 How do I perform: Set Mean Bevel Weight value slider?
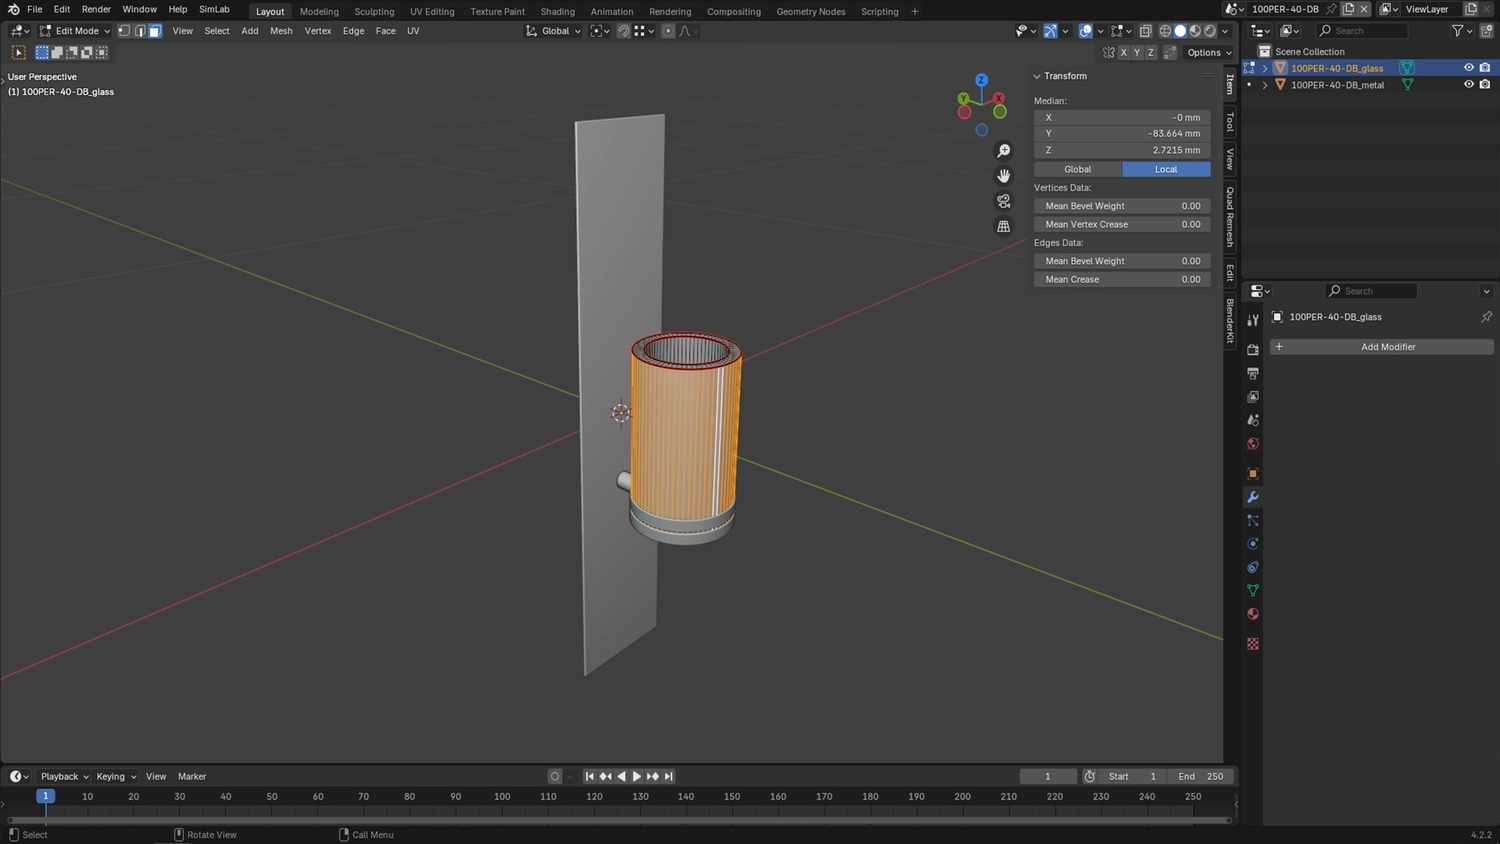pos(1122,205)
